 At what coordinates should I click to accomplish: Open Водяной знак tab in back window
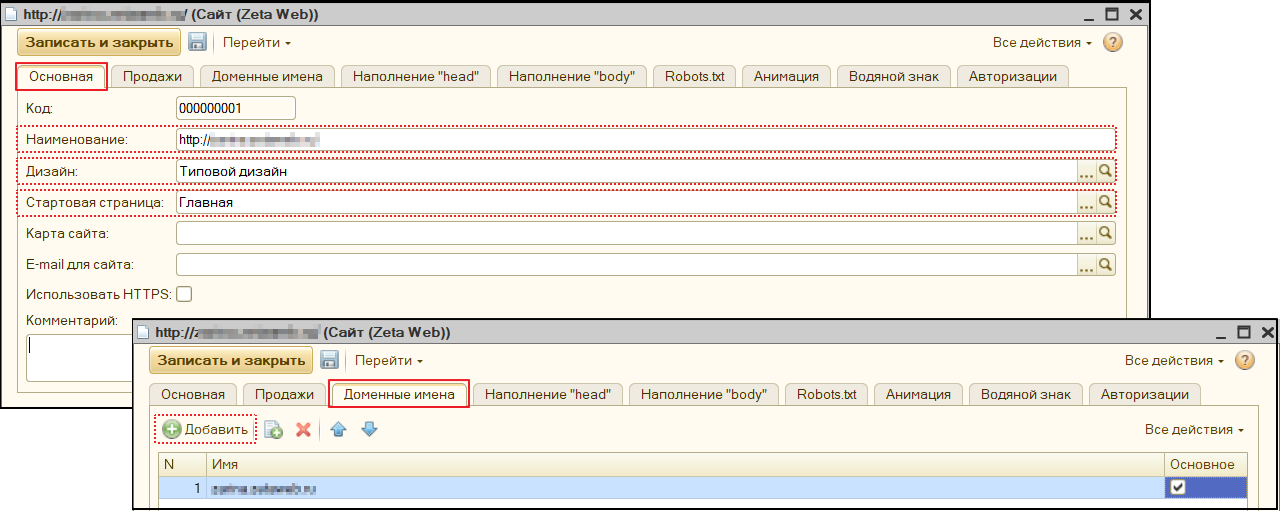coord(892,77)
